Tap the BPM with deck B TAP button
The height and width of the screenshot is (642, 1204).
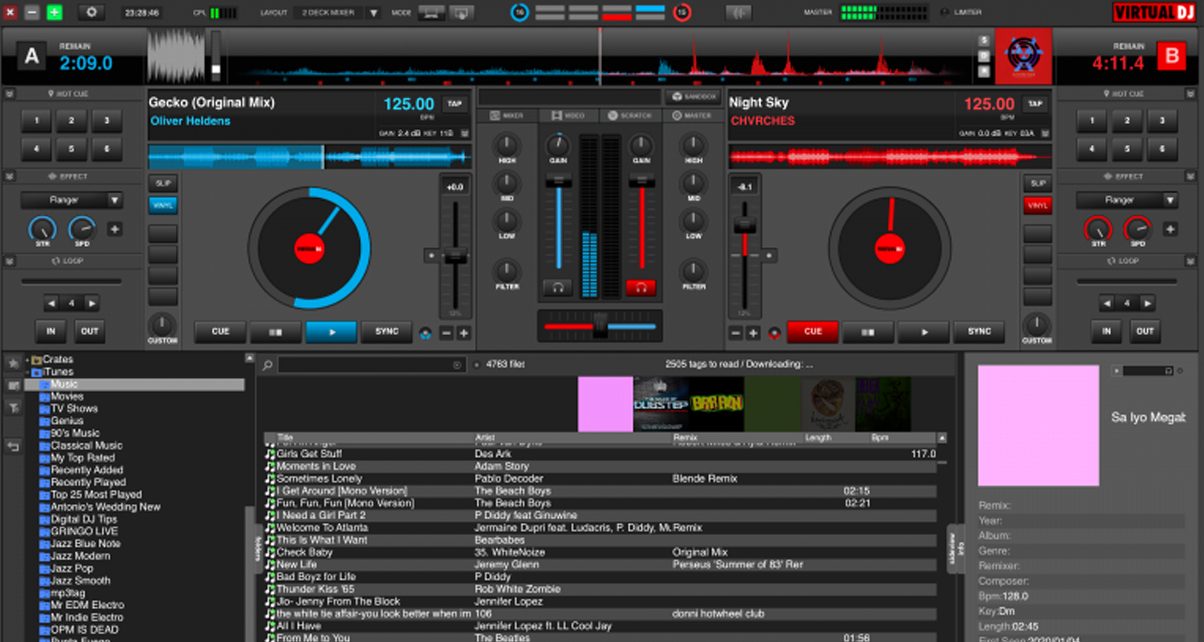click(1034, 103)
